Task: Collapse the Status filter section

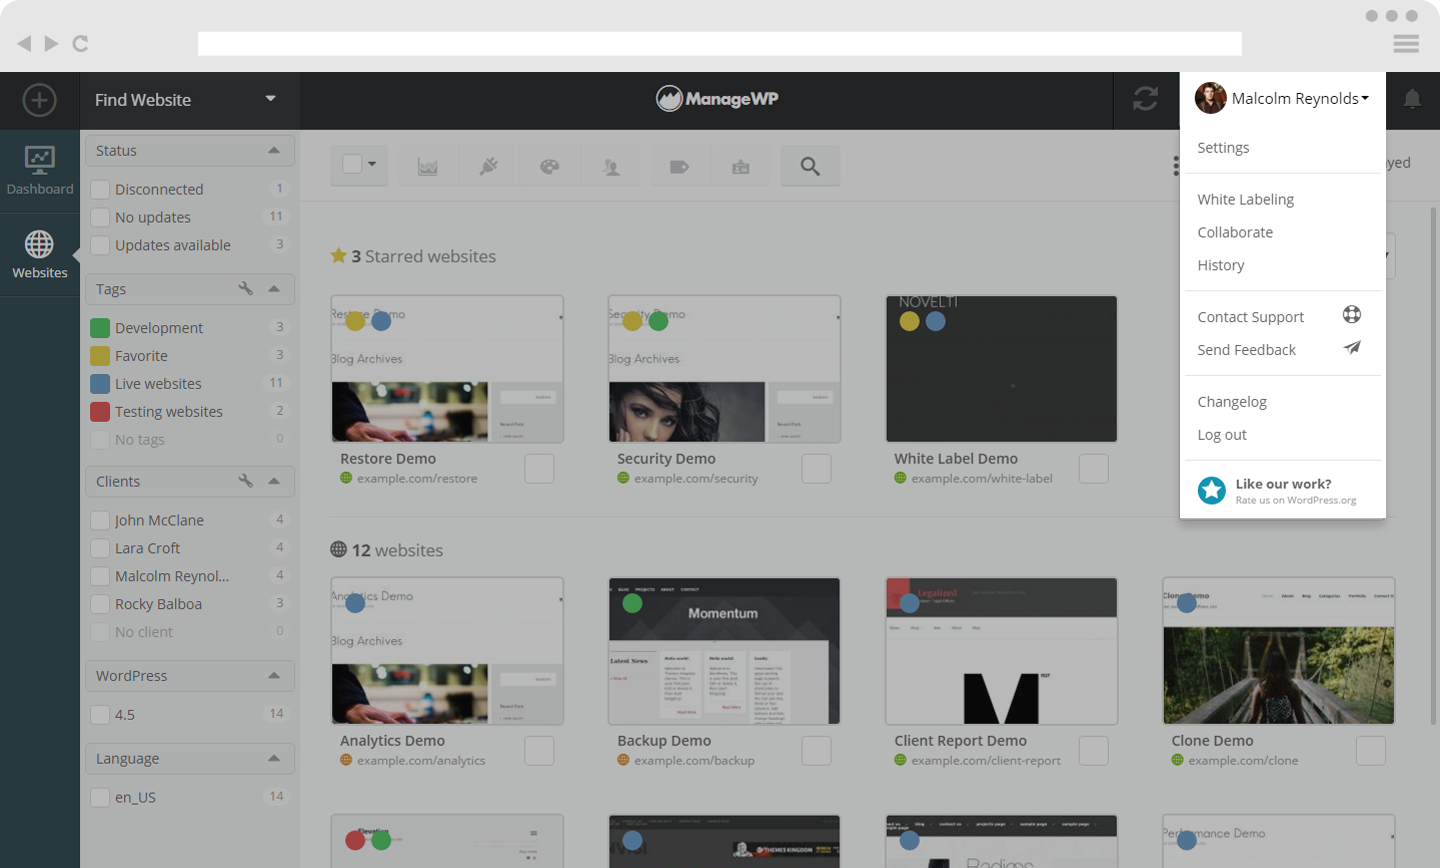Action: coord(274,150)
